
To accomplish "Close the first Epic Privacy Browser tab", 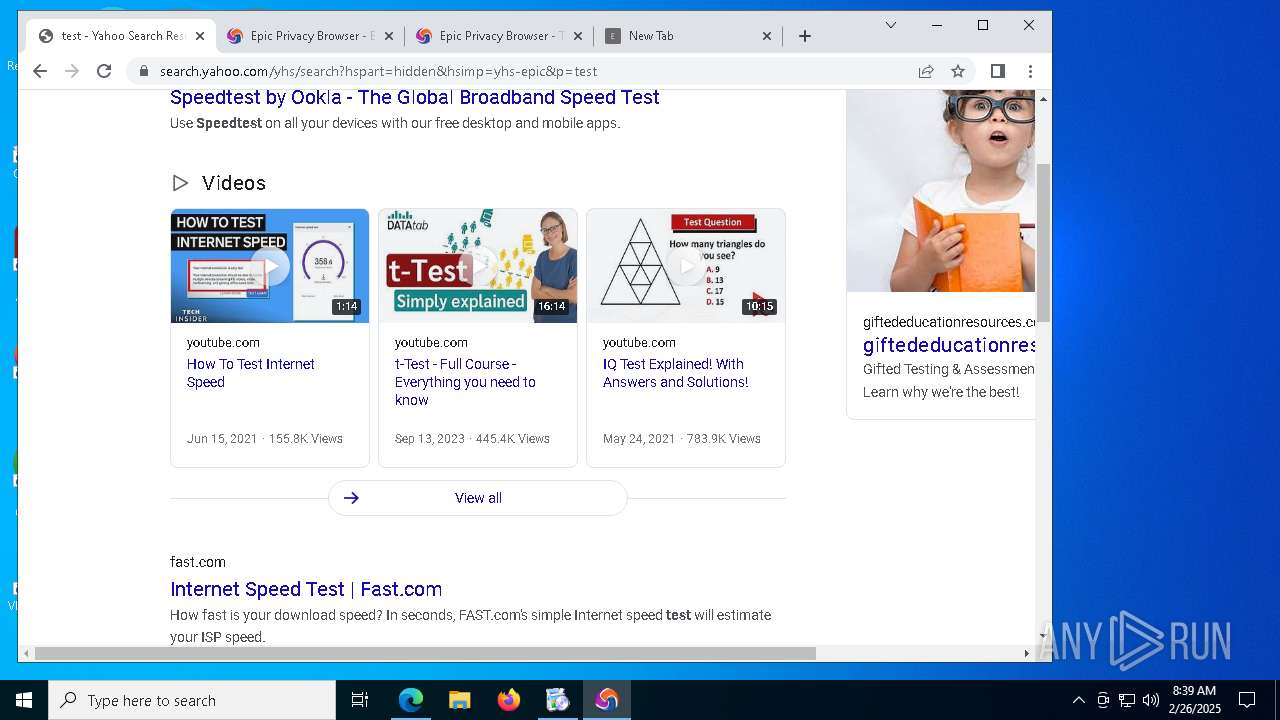I will 389,36.
